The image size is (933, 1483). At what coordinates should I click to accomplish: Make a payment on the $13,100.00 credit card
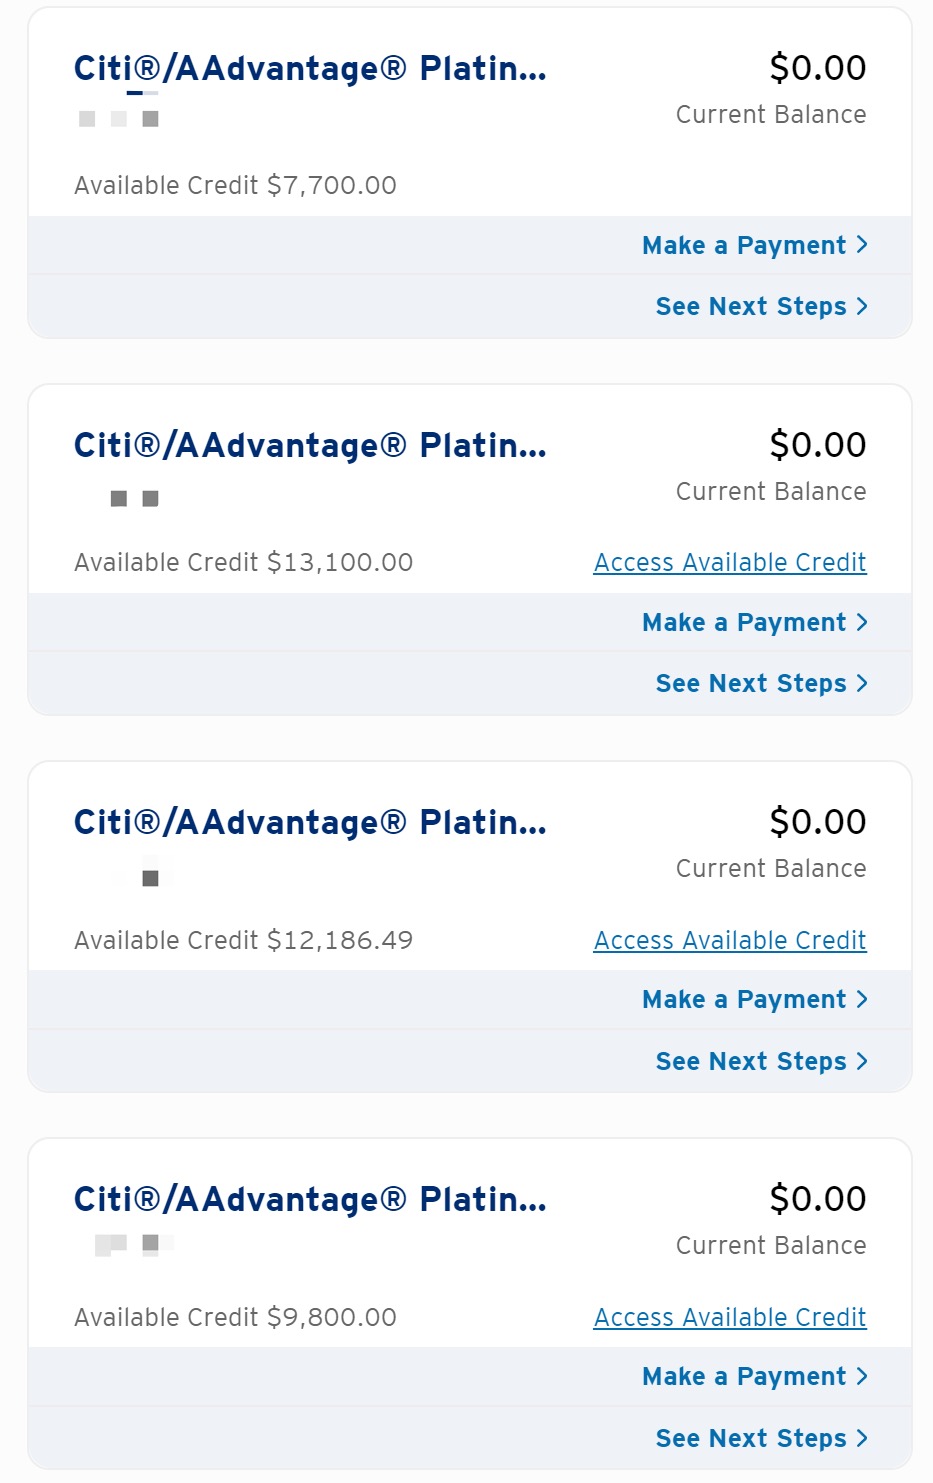755,623
